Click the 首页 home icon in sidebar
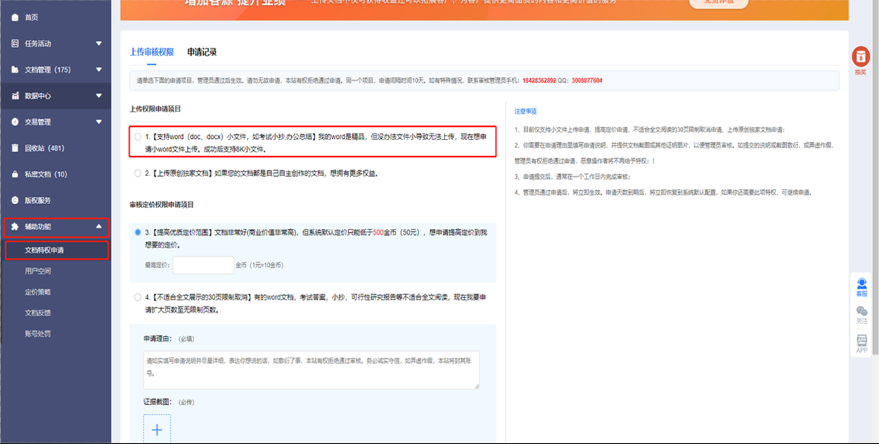879x444 pixels. coord(14,17)
